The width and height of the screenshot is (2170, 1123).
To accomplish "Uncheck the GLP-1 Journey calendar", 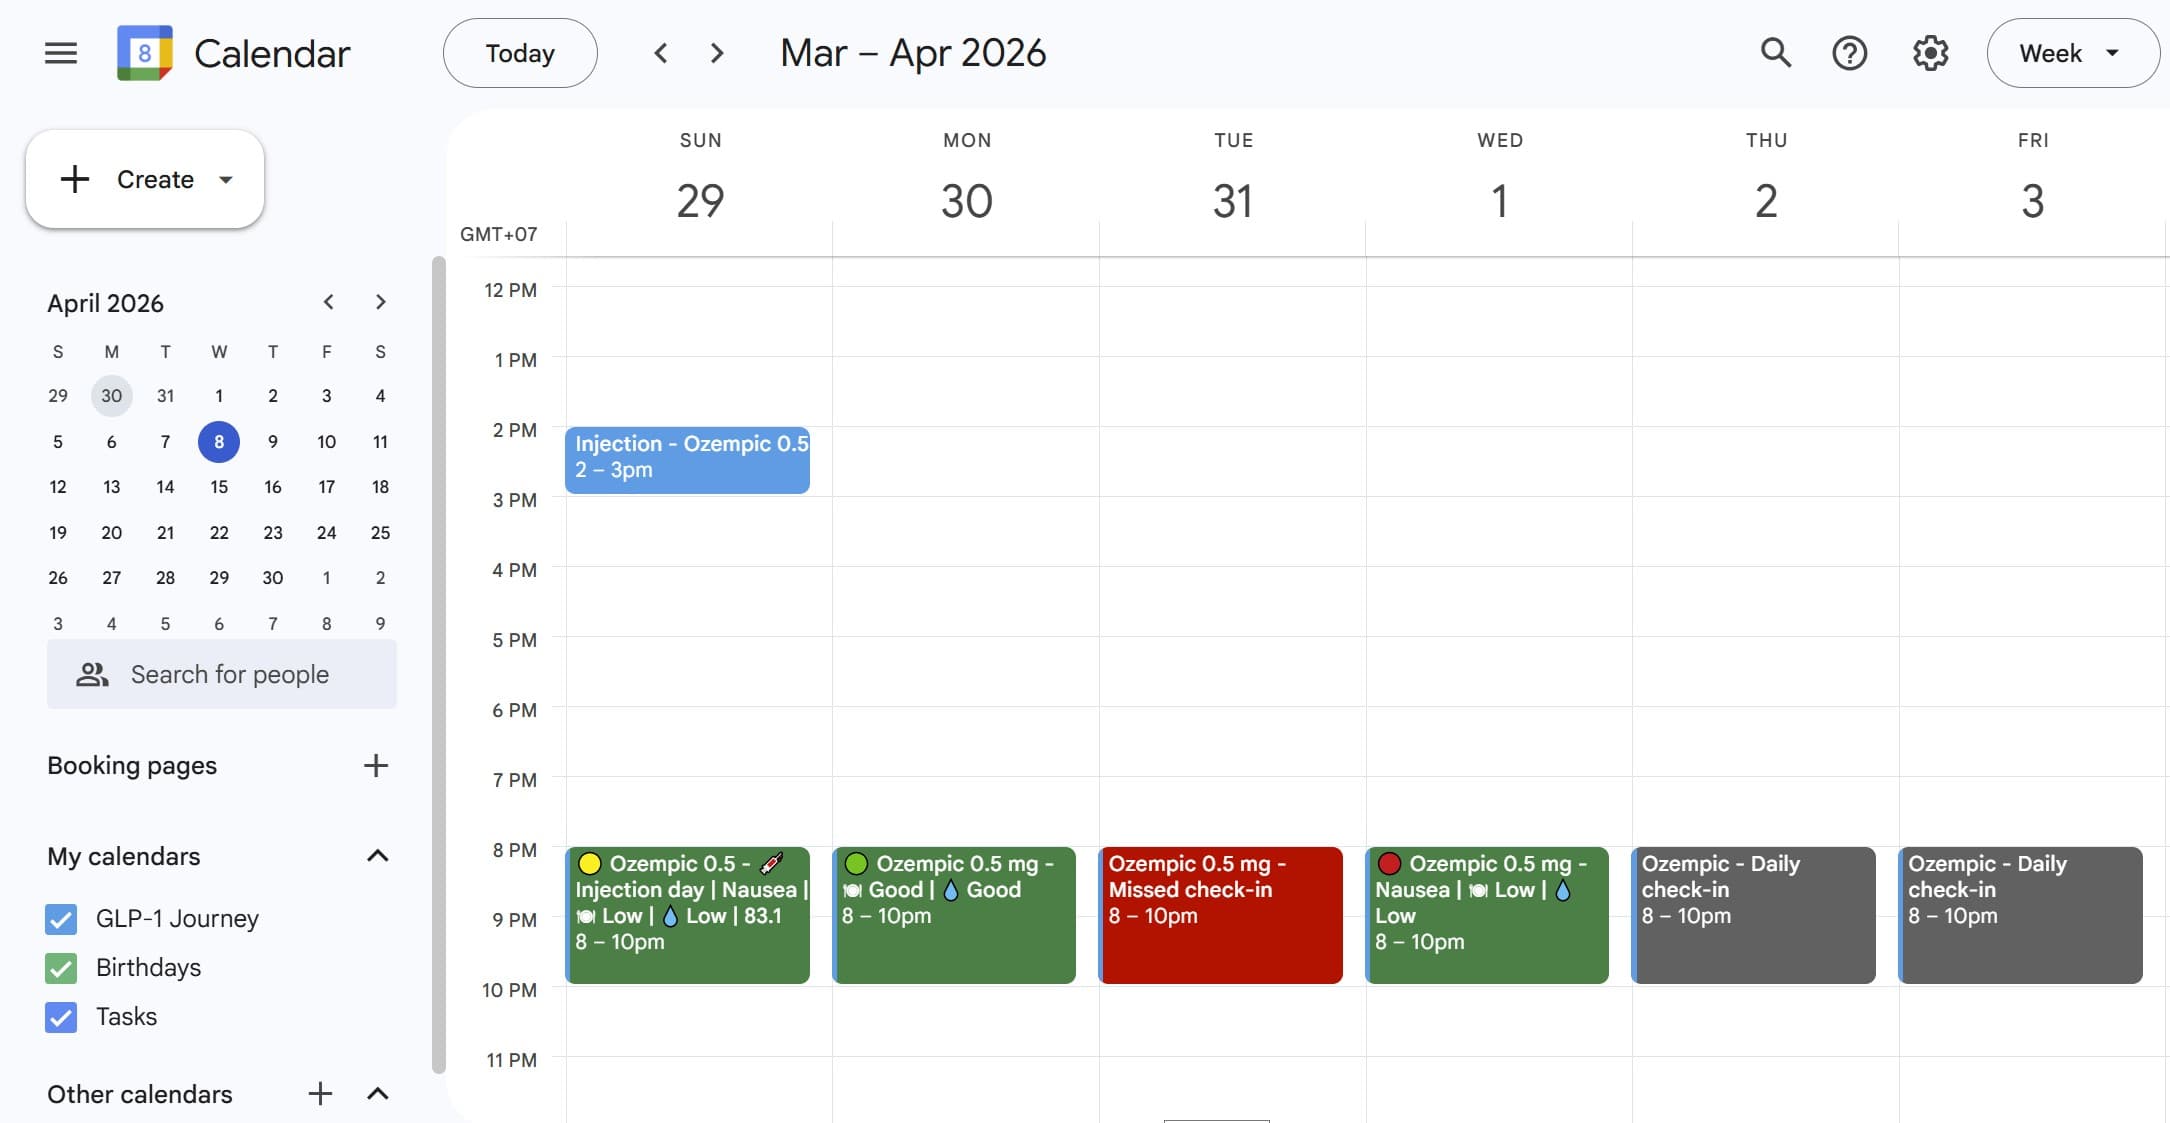I will 60,919.
